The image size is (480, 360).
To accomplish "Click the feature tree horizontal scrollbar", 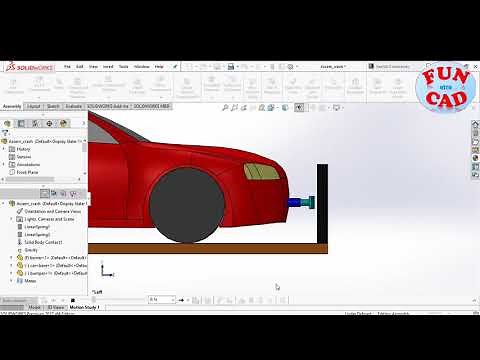I will click(x=30, y=179).
